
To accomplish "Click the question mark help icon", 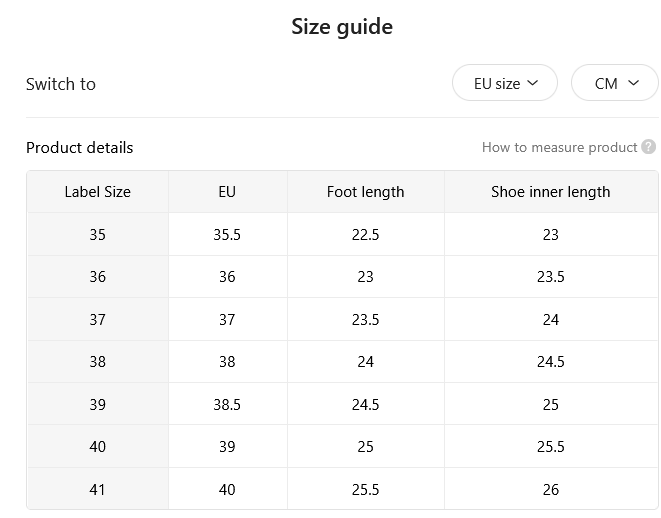I will click(648, 147).
